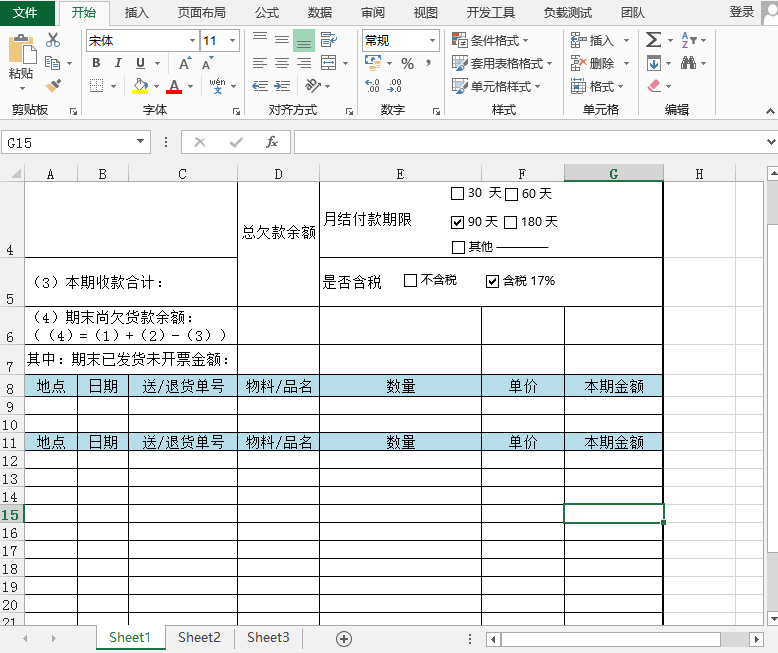
Task: Check the 不含税 checkbox
Action: point(410,281)
